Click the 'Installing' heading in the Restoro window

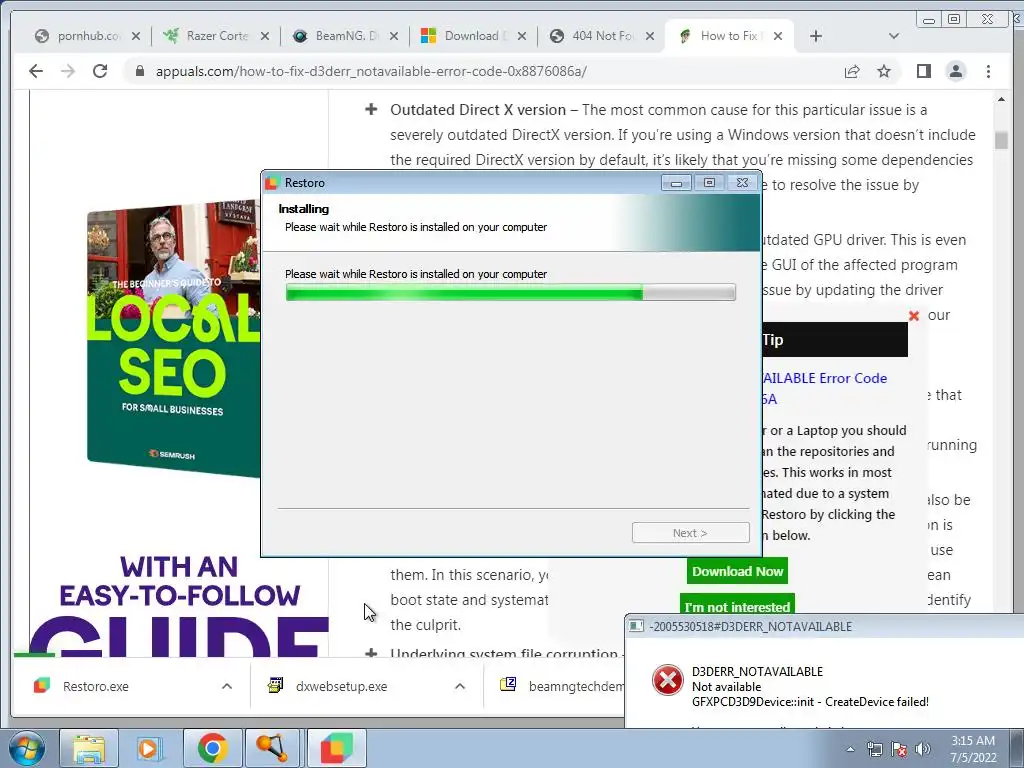(x=304, y=209)
